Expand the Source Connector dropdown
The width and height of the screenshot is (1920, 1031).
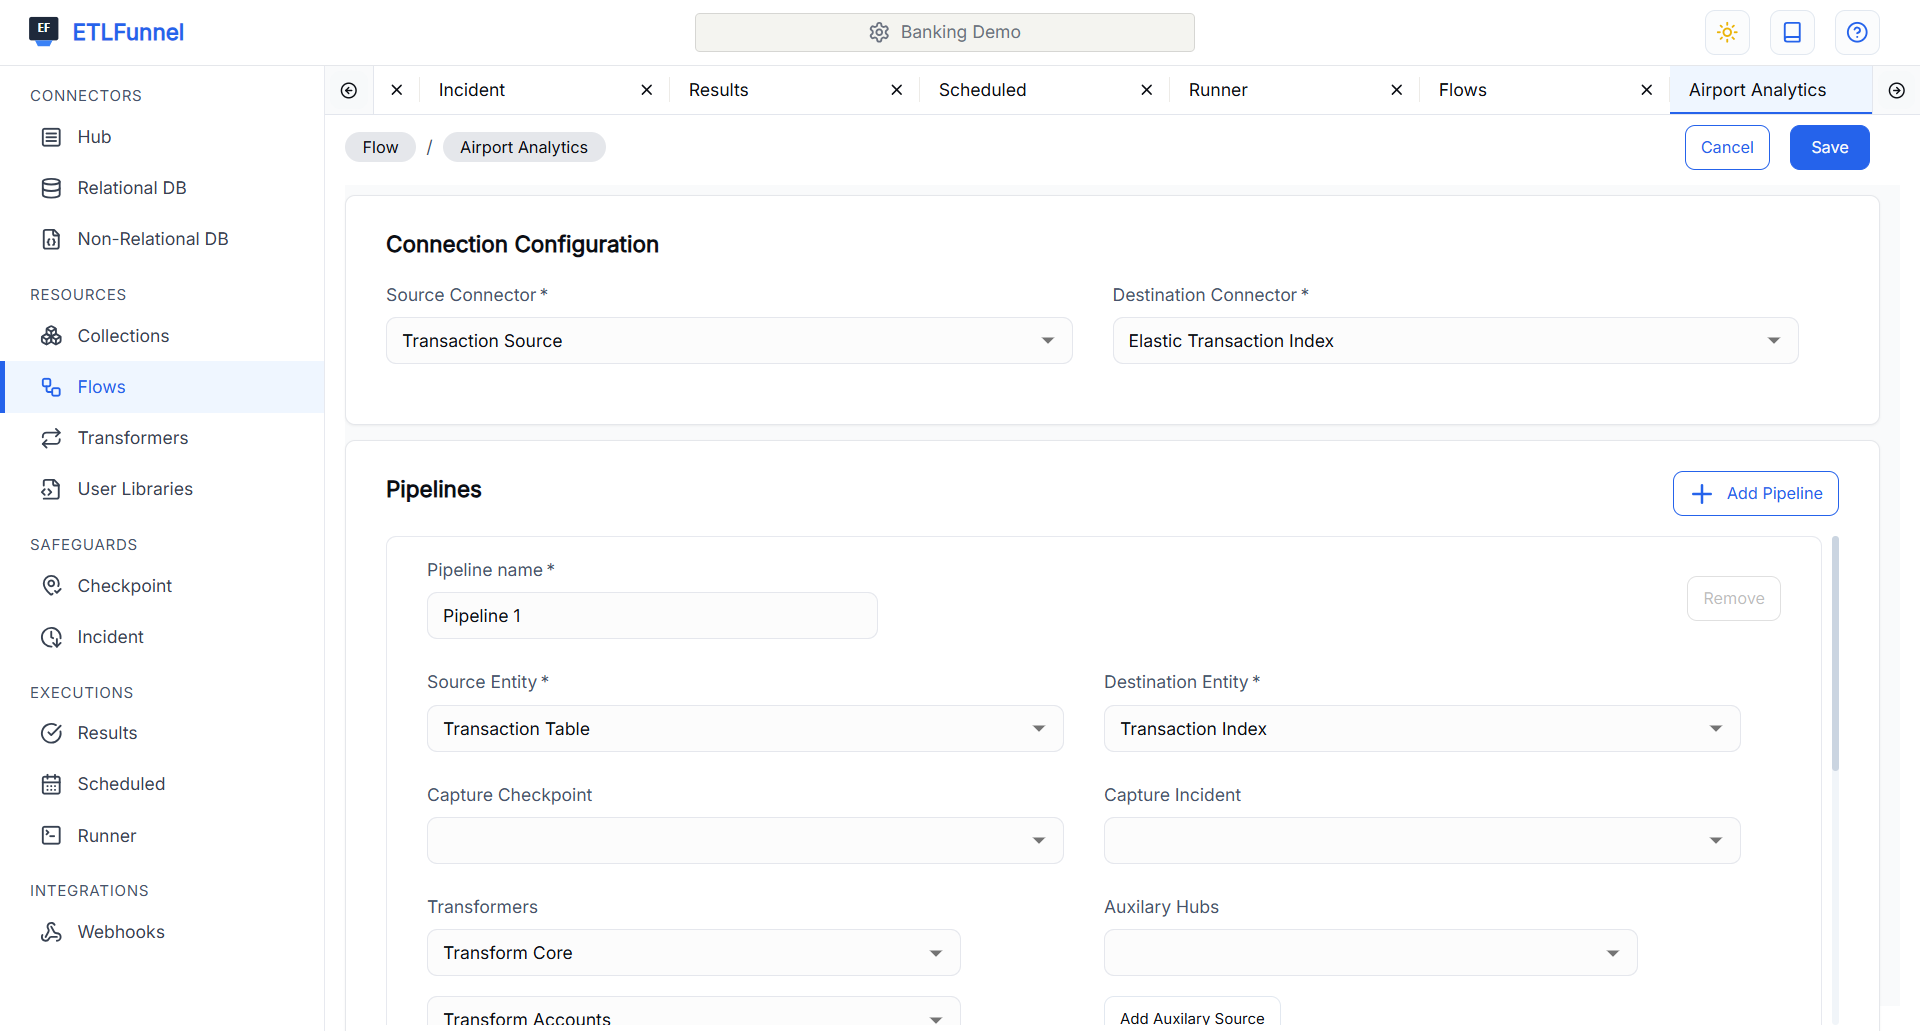728,341
